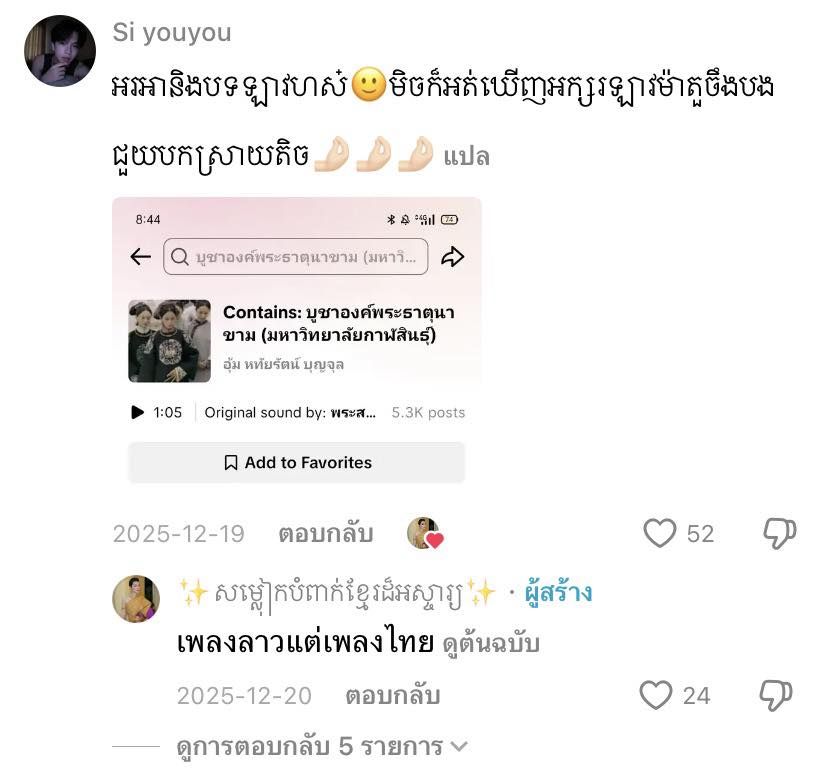Dislike the creator's reply

pyautogui.click(x=776, y=695)
